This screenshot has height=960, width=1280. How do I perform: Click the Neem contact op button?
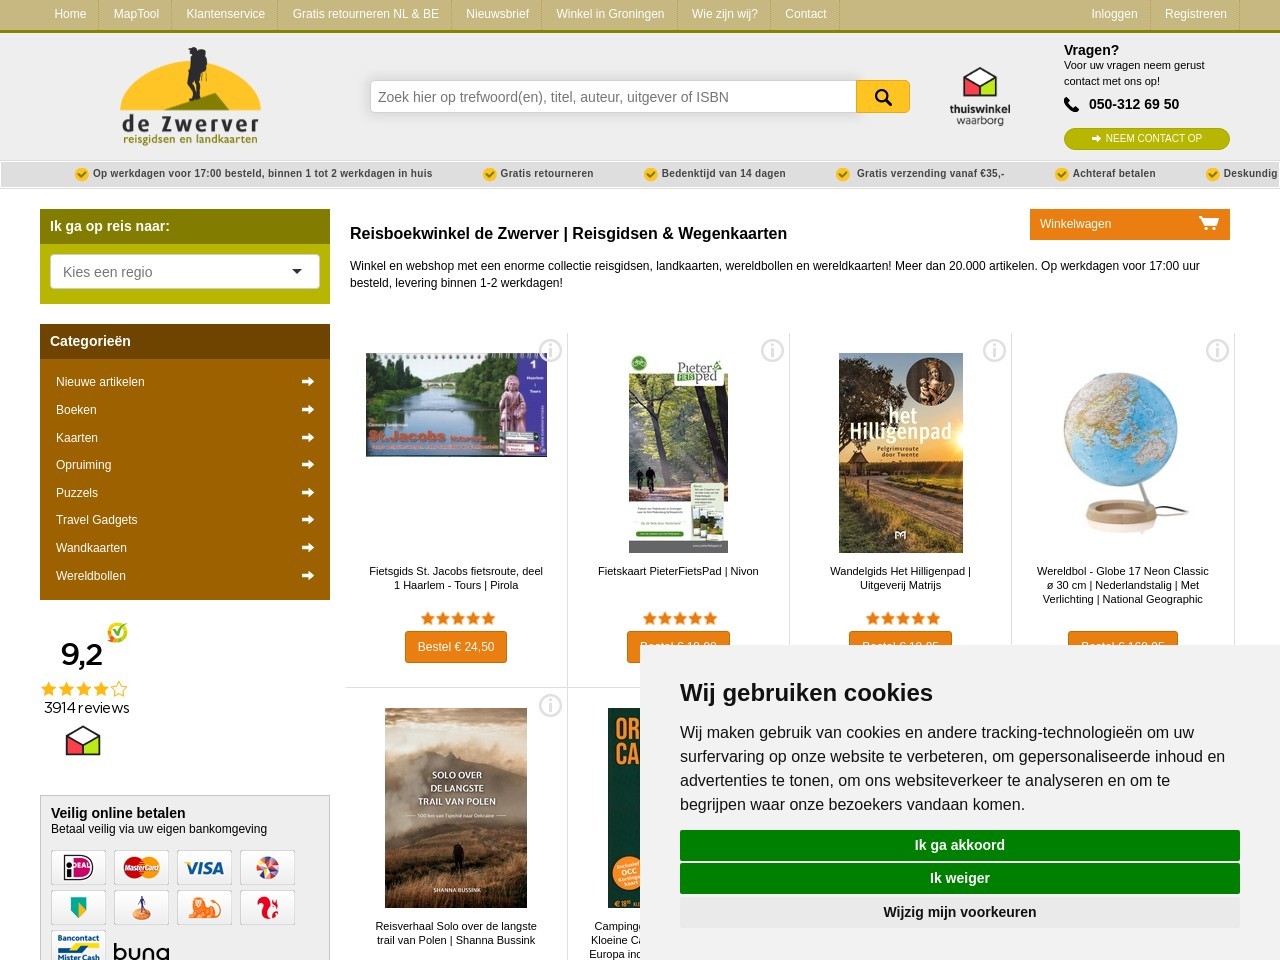(x=1147, y=139)
